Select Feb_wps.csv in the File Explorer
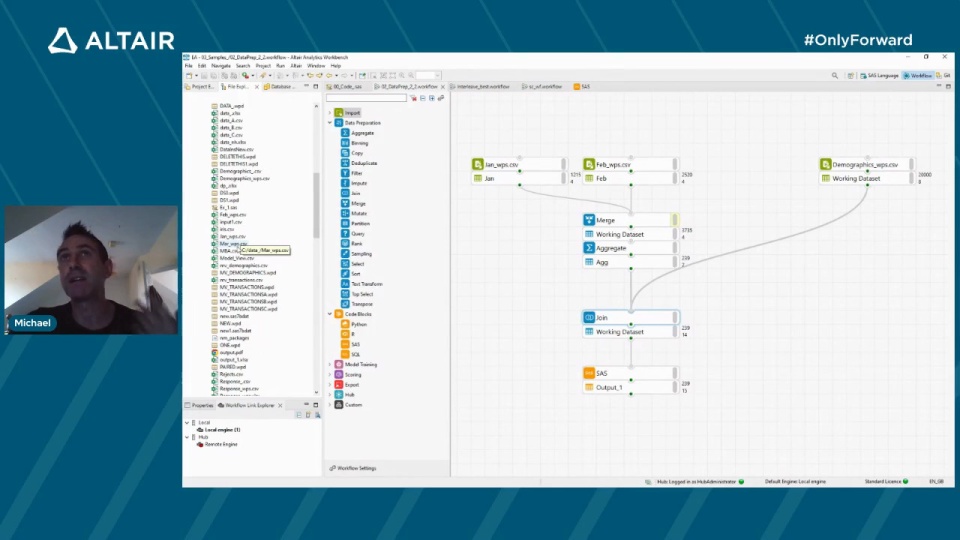 tap(229, 215)
